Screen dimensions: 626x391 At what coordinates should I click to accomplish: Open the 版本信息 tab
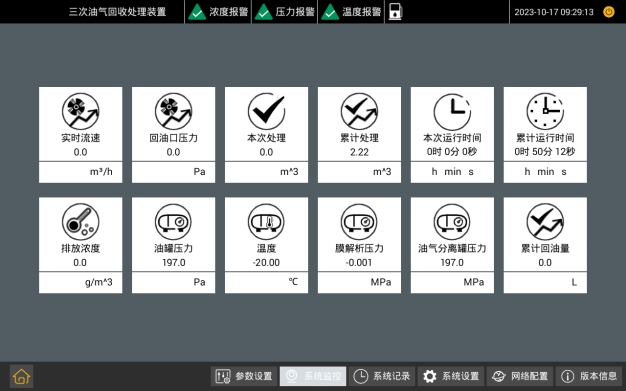click(589, 376)
